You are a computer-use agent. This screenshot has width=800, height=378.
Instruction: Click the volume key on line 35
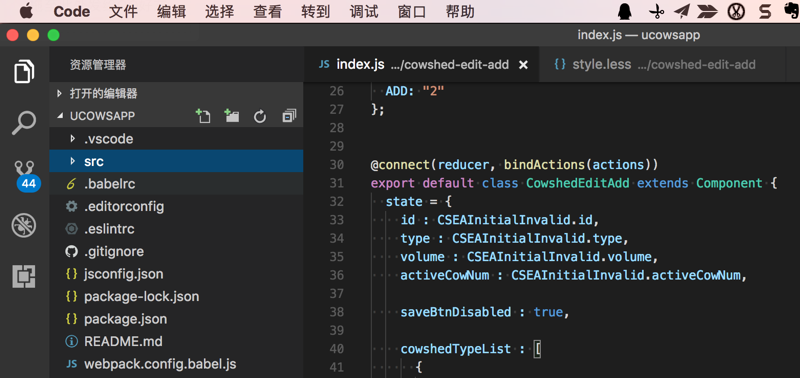pos(422,257)
